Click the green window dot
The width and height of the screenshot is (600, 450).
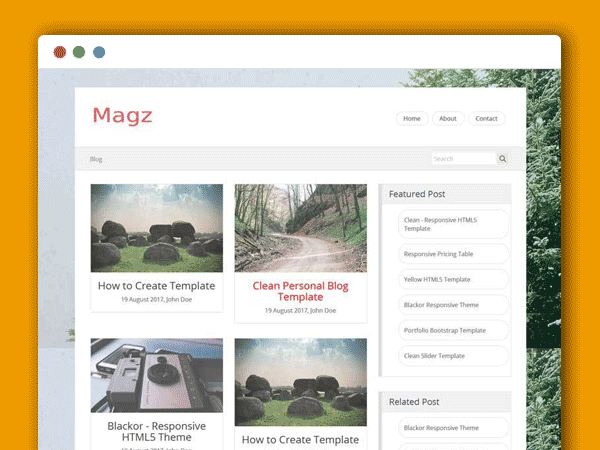click(x=79, y=52)
